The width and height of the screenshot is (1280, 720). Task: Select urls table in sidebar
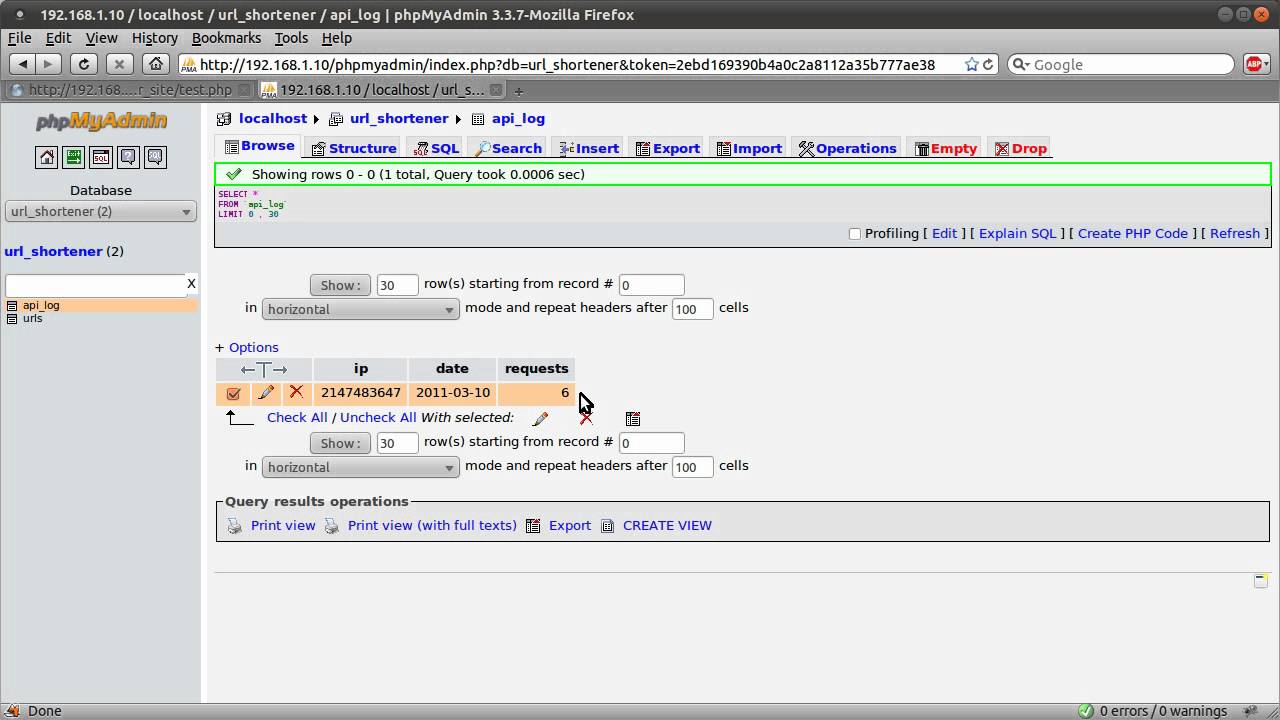pos(33,318)
